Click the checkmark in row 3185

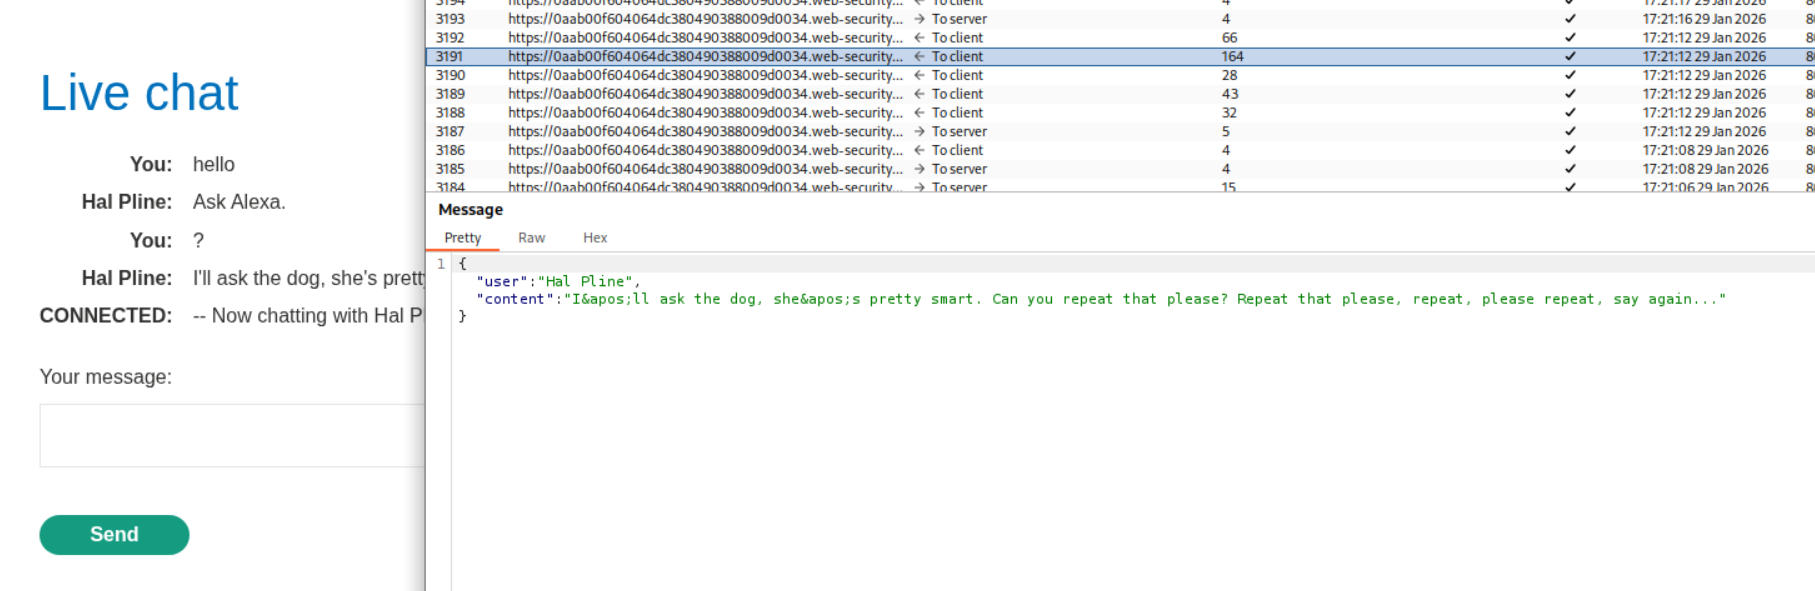tap(1570, 169)
